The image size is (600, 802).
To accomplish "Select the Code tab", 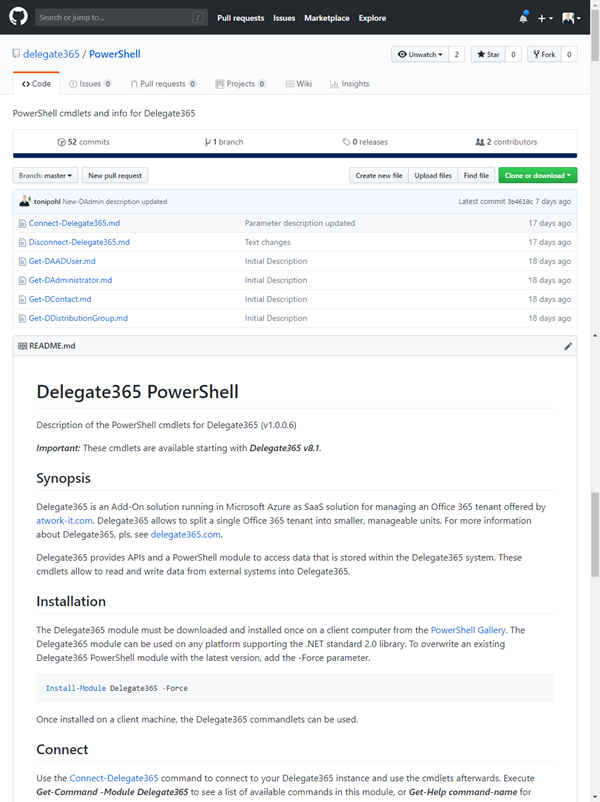I will point(36,84).
